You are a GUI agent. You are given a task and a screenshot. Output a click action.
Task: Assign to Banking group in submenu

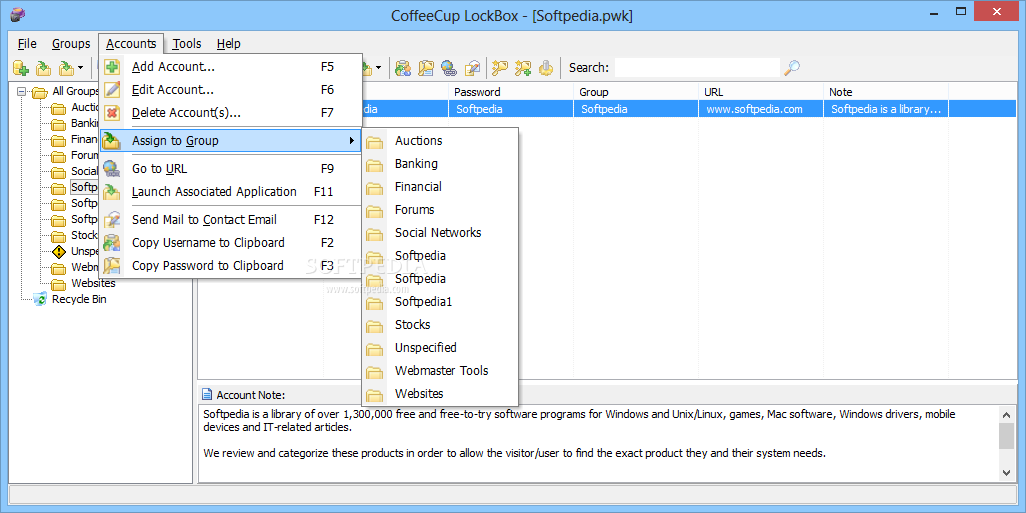[x=440, y=164]
